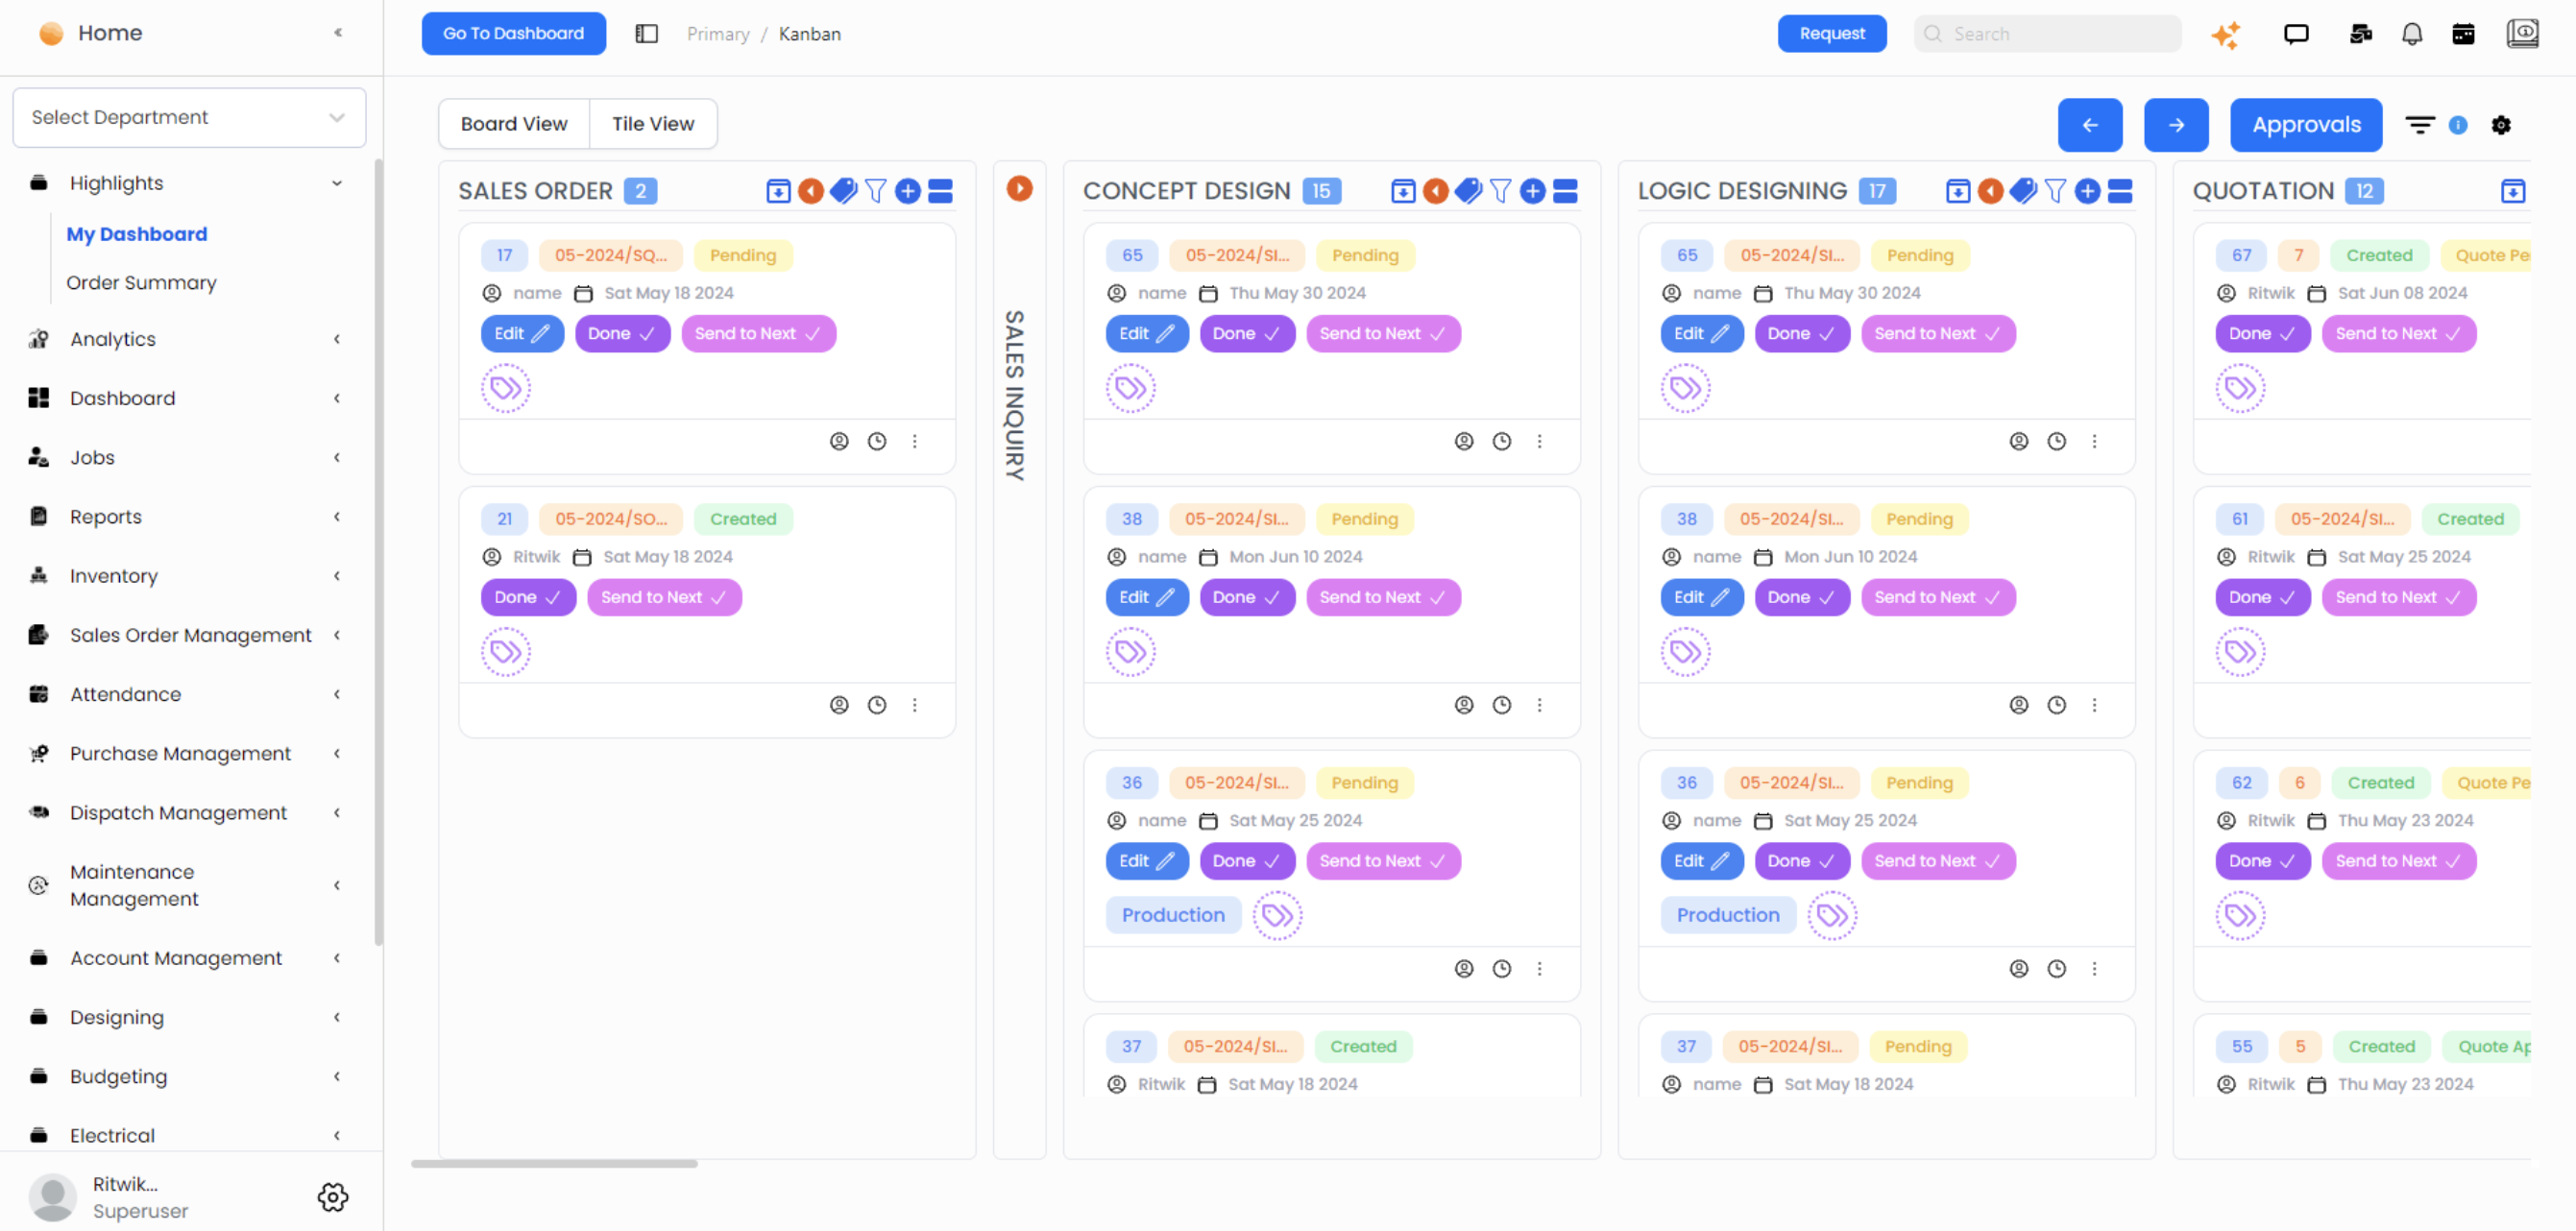This screenshot has width=2576, height=1231.
Task: Click the blue plus icon in Concept Design header
Action: (x=1532, y=191)
